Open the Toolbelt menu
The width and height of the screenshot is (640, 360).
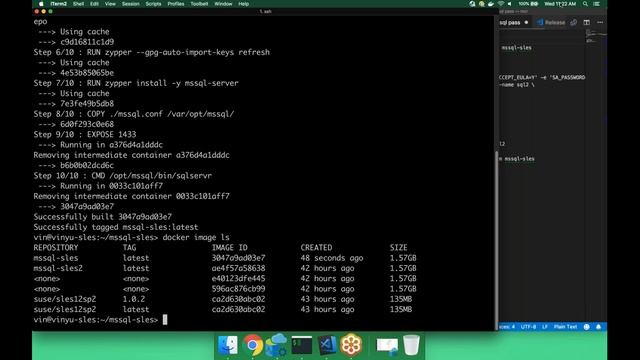(x=199, y=4)
